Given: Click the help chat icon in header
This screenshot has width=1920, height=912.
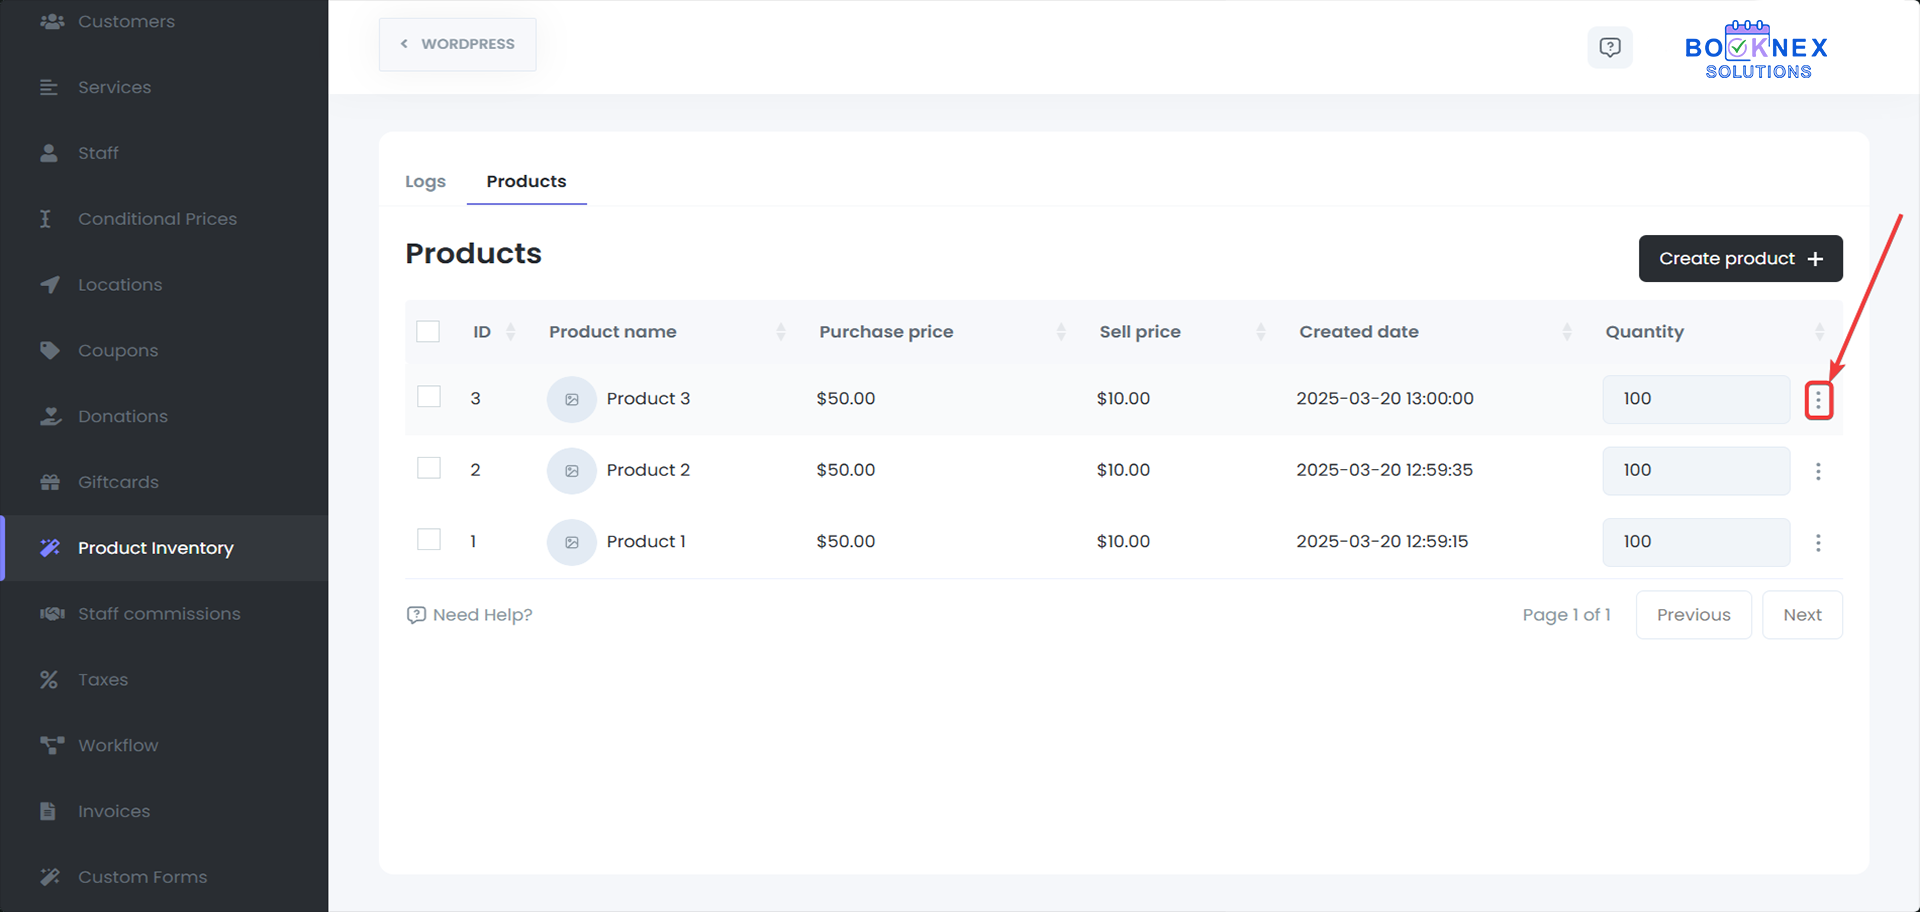Looking at the screenshot, I should (x=1609, y=47).
